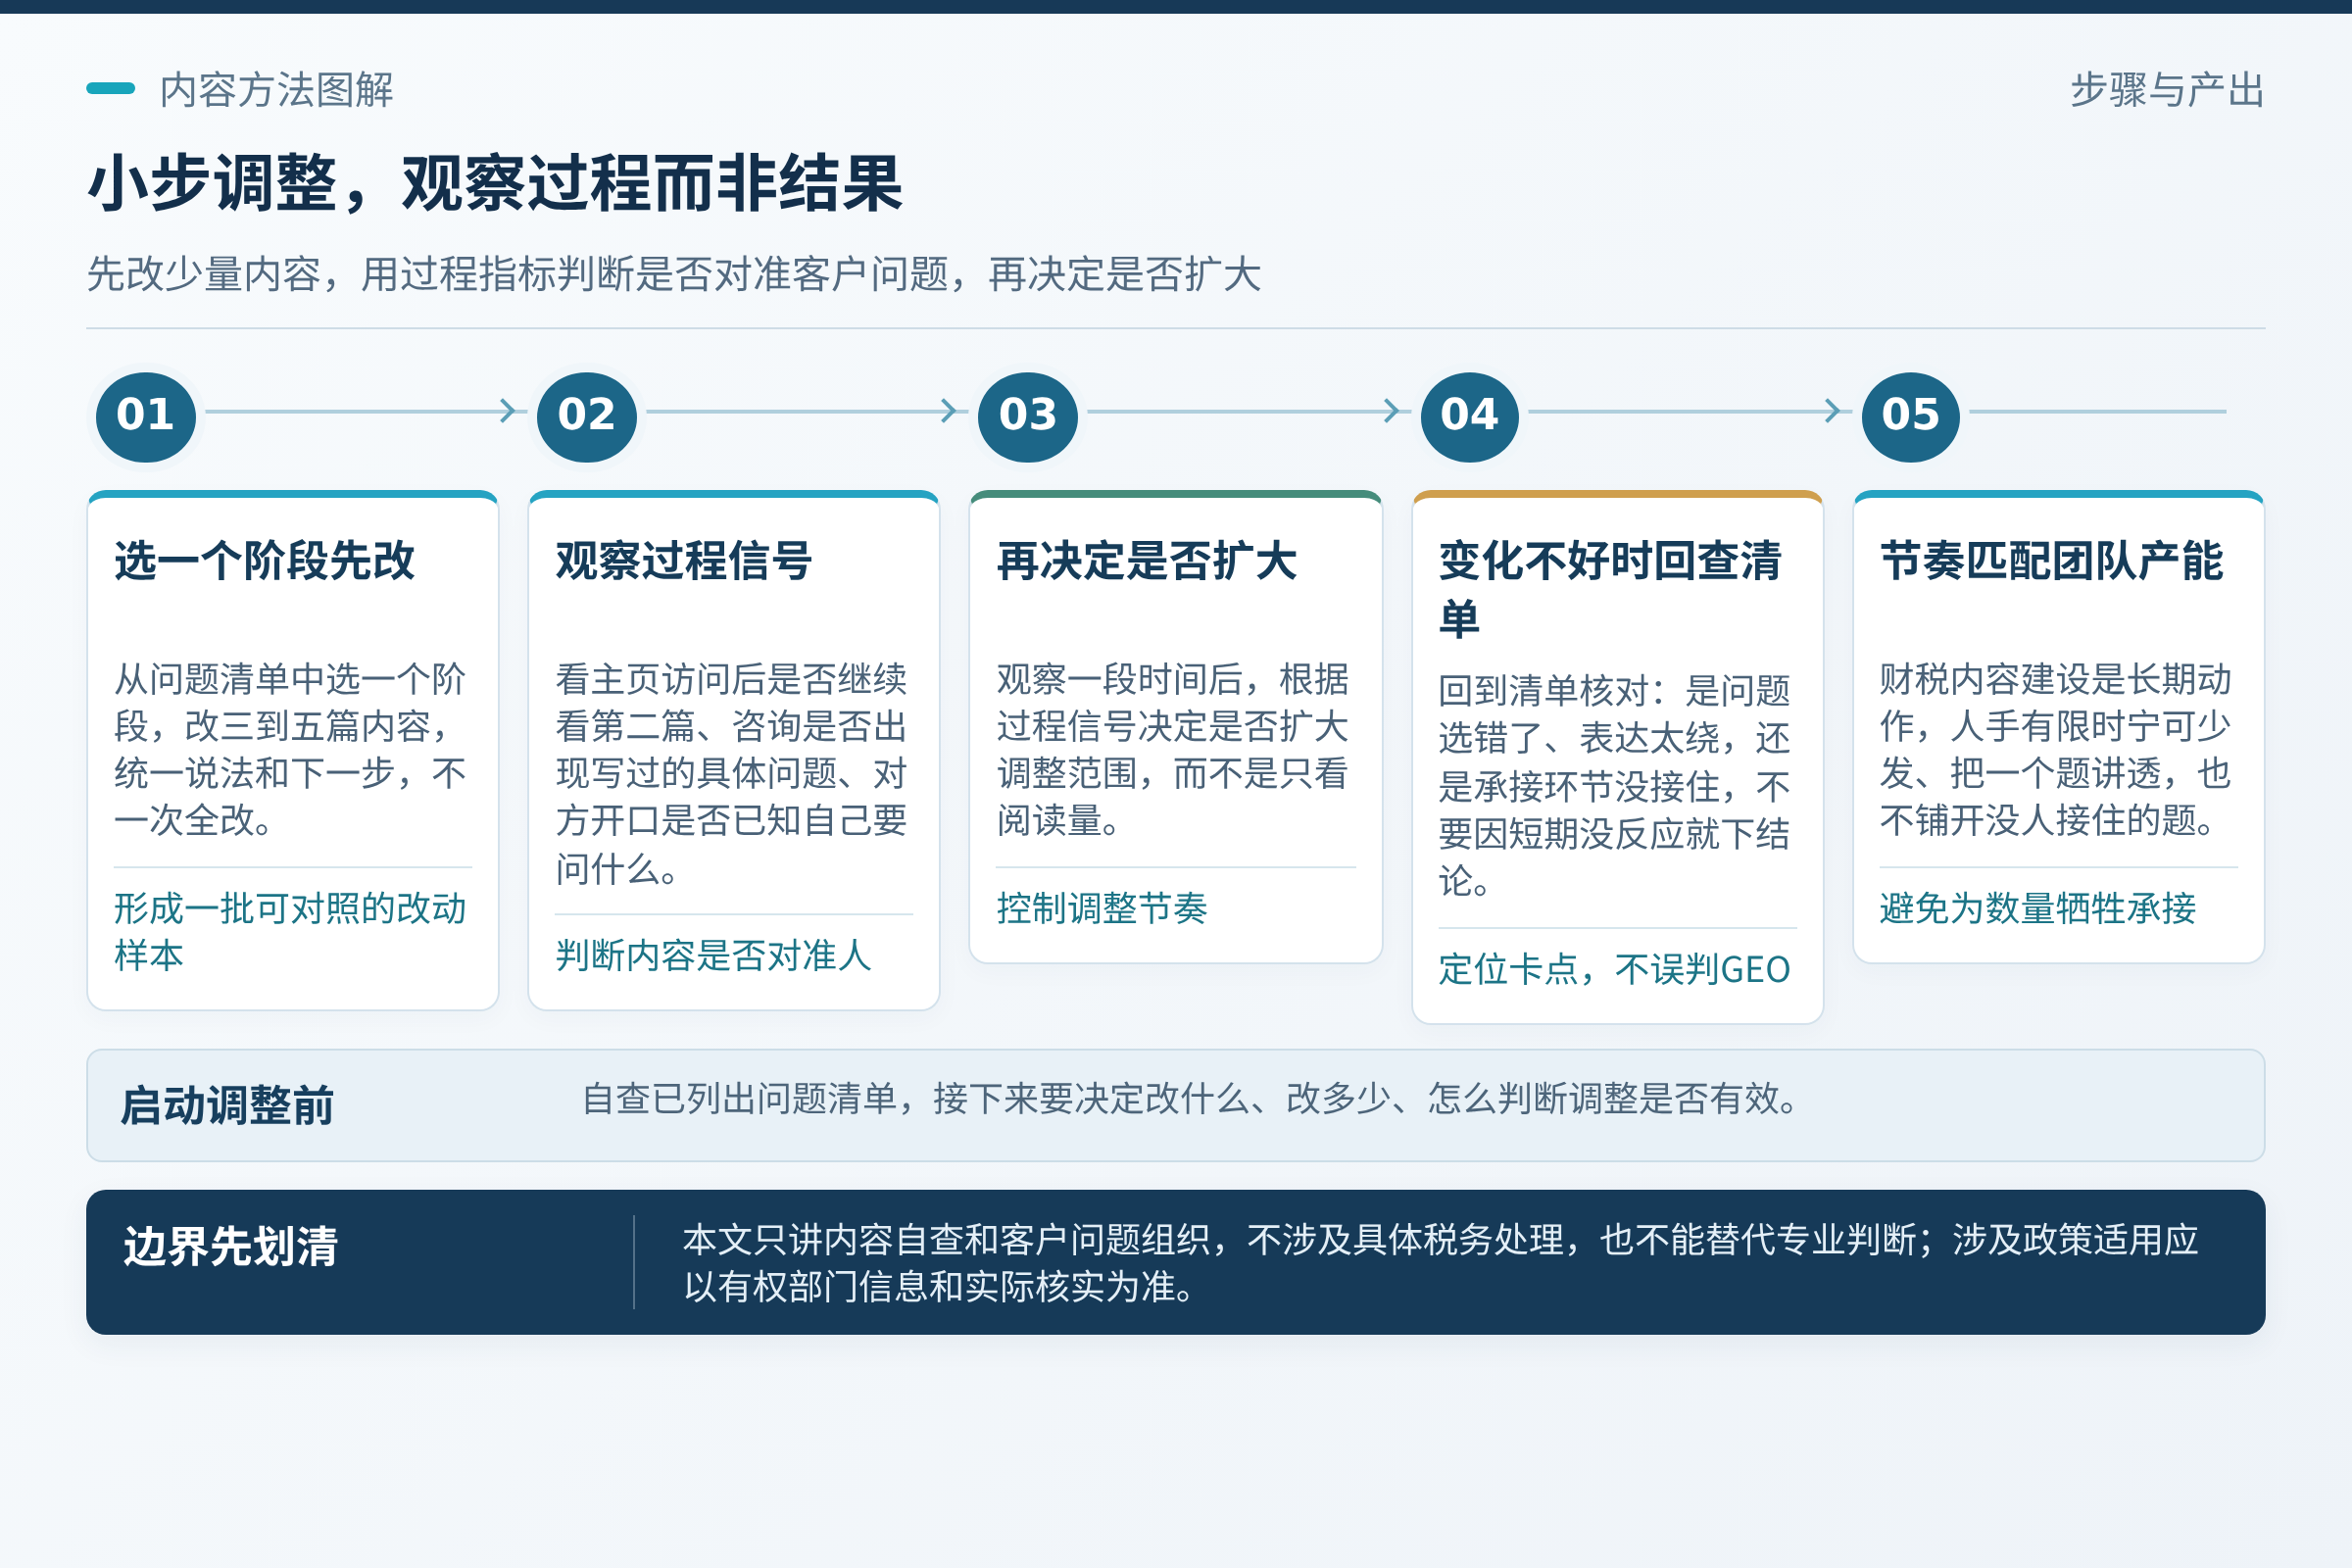Click the outcome text 定位卡点，不误判GEO

(x=1614, y=970)
